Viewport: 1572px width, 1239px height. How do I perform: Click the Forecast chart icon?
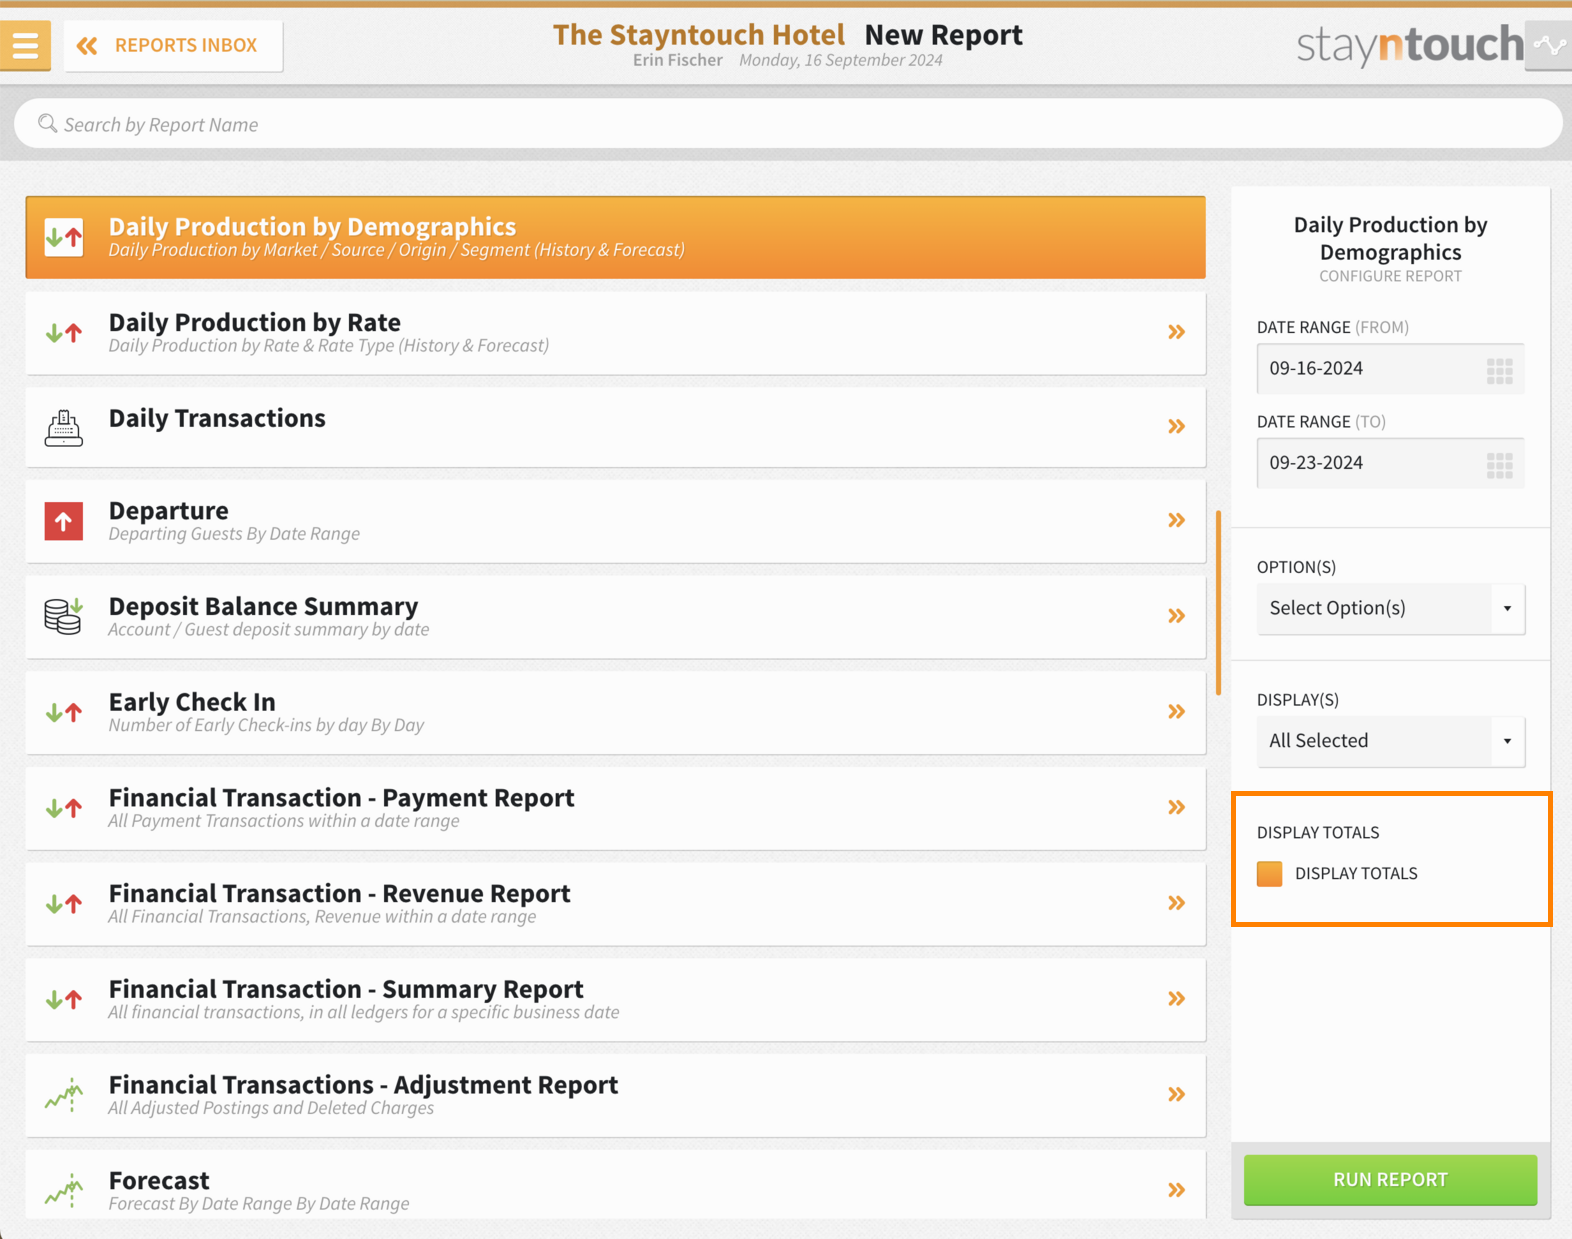(64, 1190)
